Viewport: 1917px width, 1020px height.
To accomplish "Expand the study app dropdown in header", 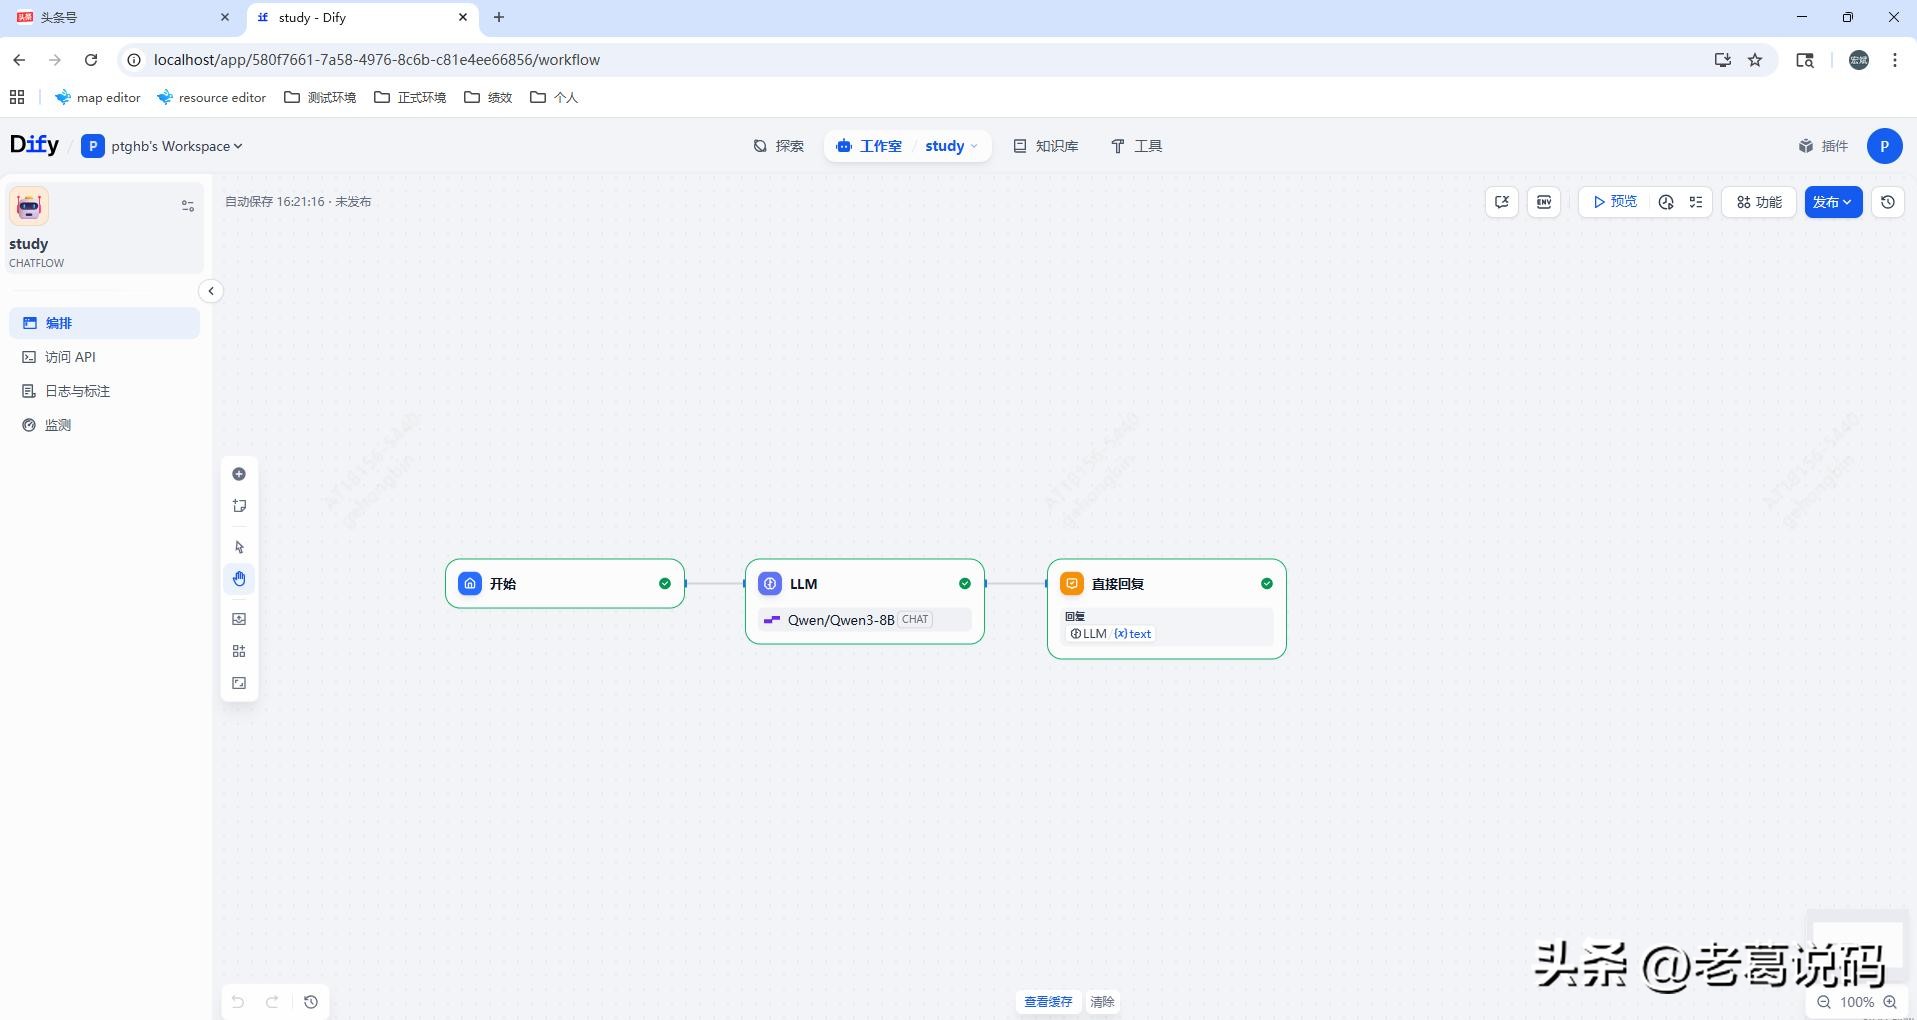I will click(951, 146).
